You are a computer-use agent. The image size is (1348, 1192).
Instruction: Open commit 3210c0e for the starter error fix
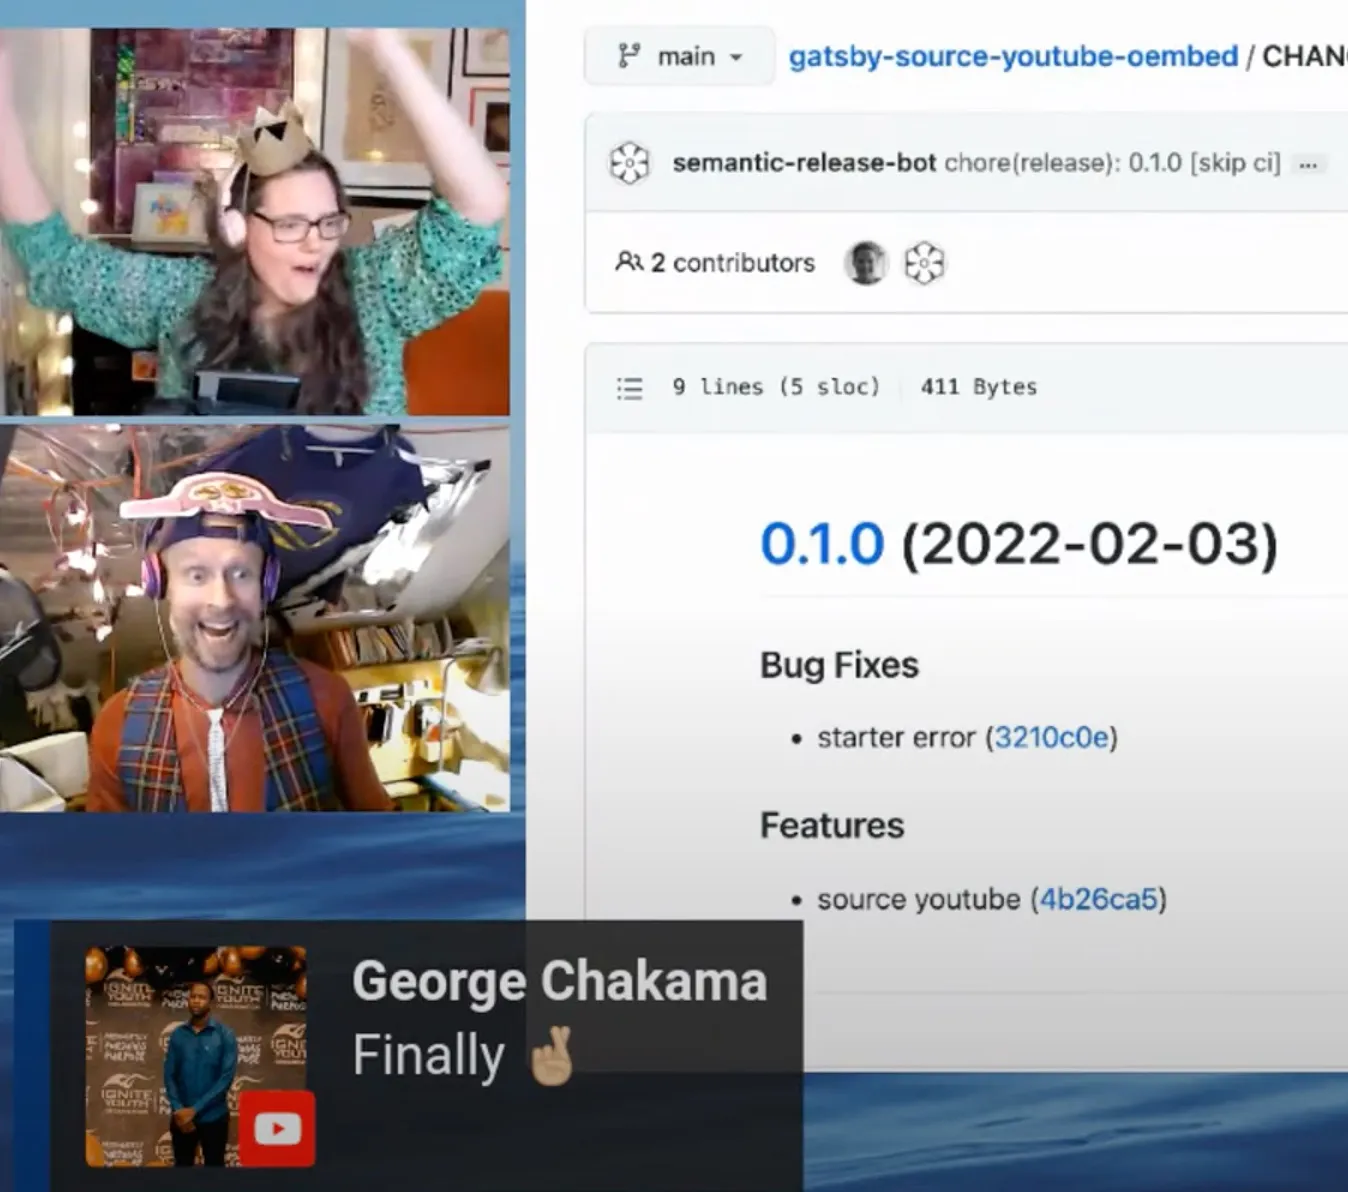click(1051, 737)
